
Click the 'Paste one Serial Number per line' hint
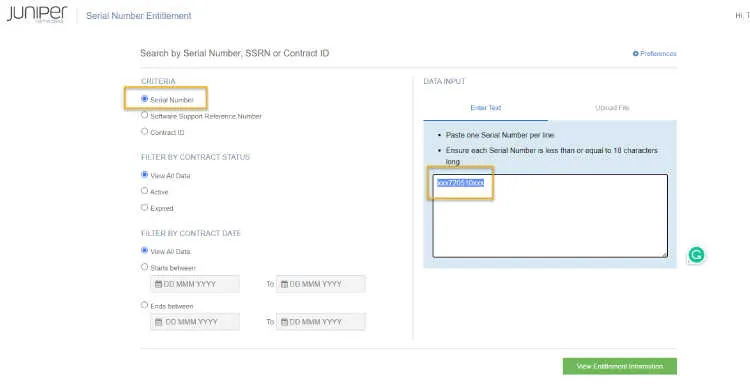500,135
